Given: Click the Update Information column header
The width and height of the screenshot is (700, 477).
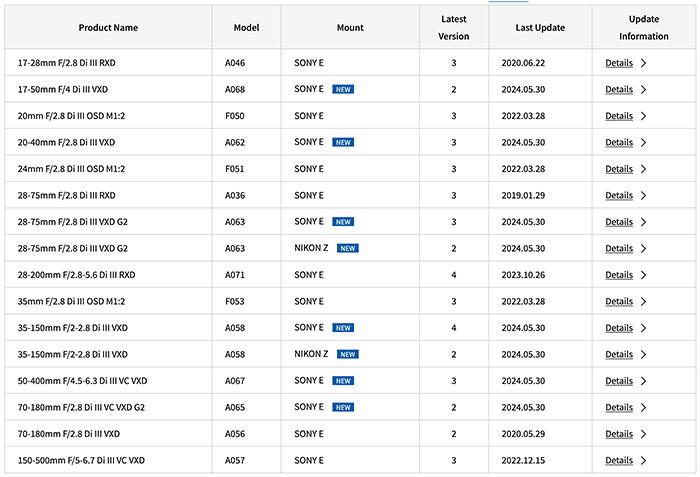Looking at the screenshot, I should tap(643, 28).
